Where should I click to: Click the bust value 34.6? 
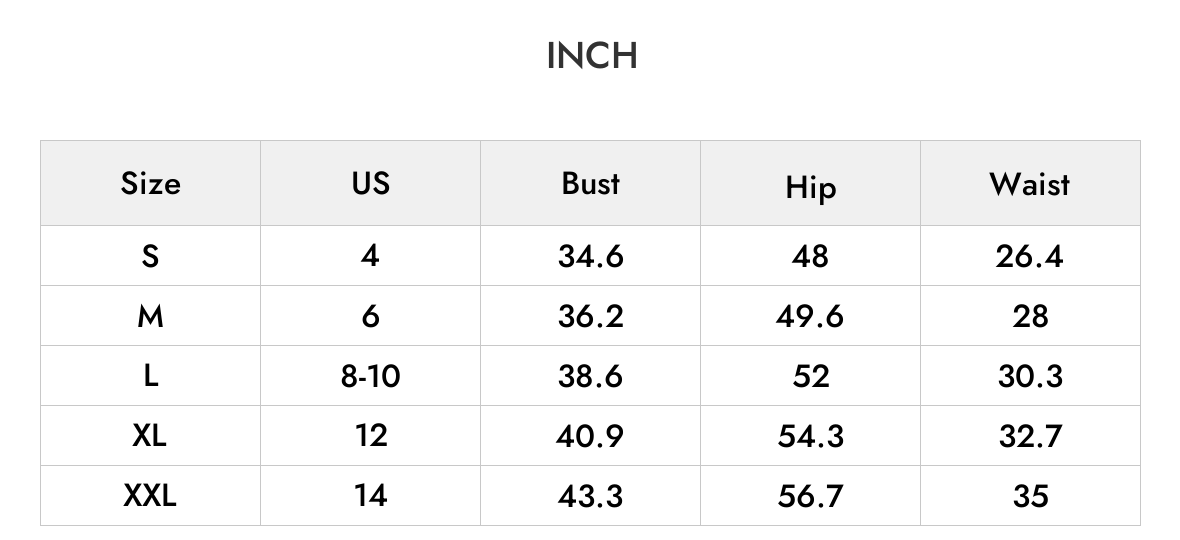[x=591, y=256]
